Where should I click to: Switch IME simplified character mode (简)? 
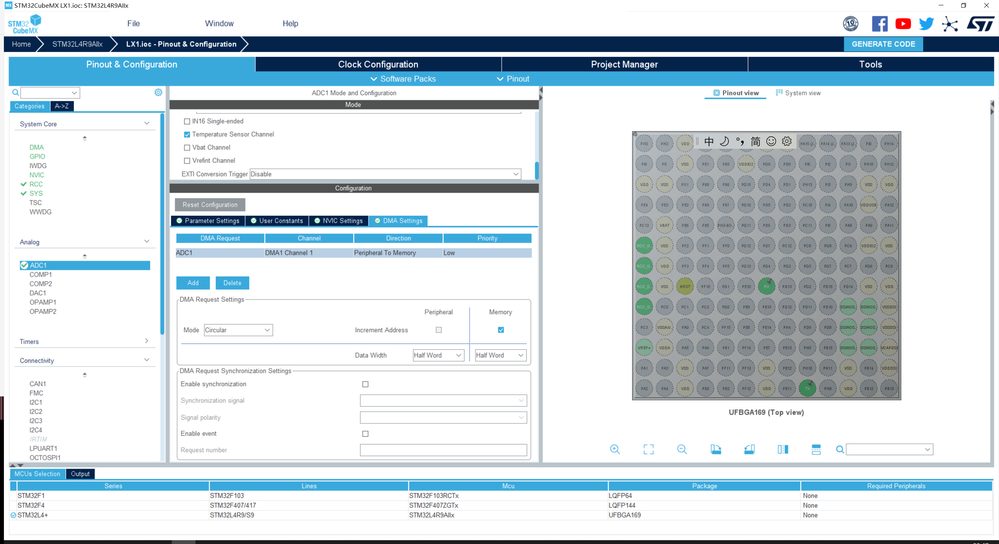tap(755, 141)
